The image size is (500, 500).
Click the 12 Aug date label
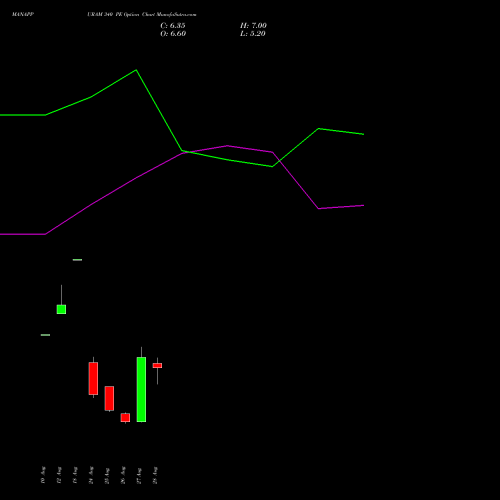tap(59, 475)
